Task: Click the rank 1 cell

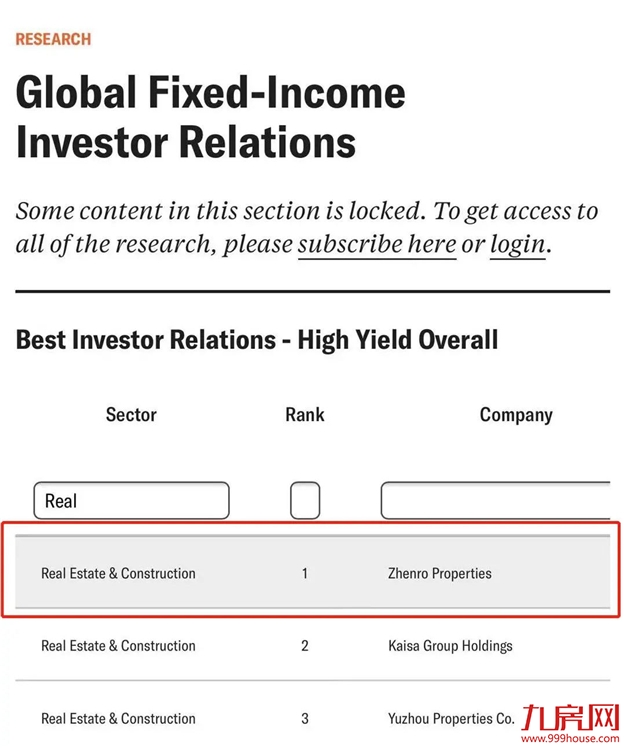Action: [x=305, y=574]
